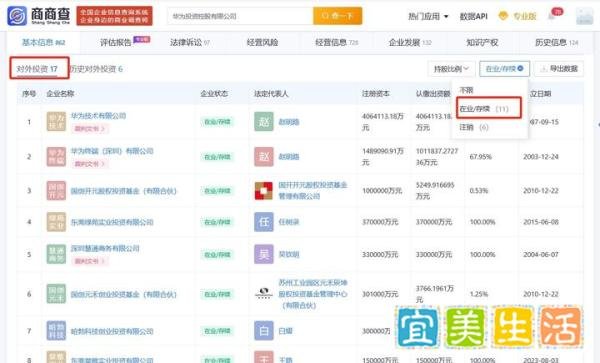600x363 pixels.
Task: Choose 在业/存续 (11) in dropdown list
Action: (x=484, y=109)
